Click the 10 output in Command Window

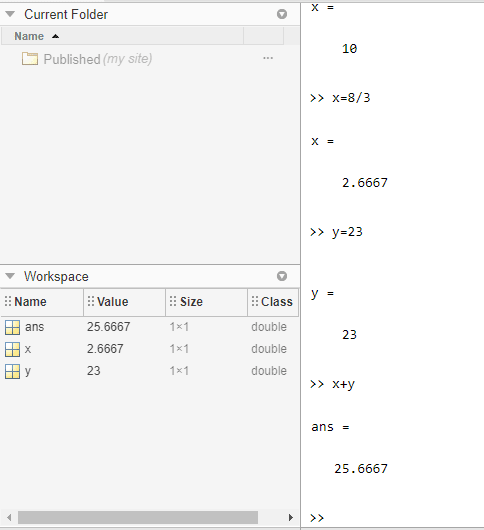tap(349, 49)
